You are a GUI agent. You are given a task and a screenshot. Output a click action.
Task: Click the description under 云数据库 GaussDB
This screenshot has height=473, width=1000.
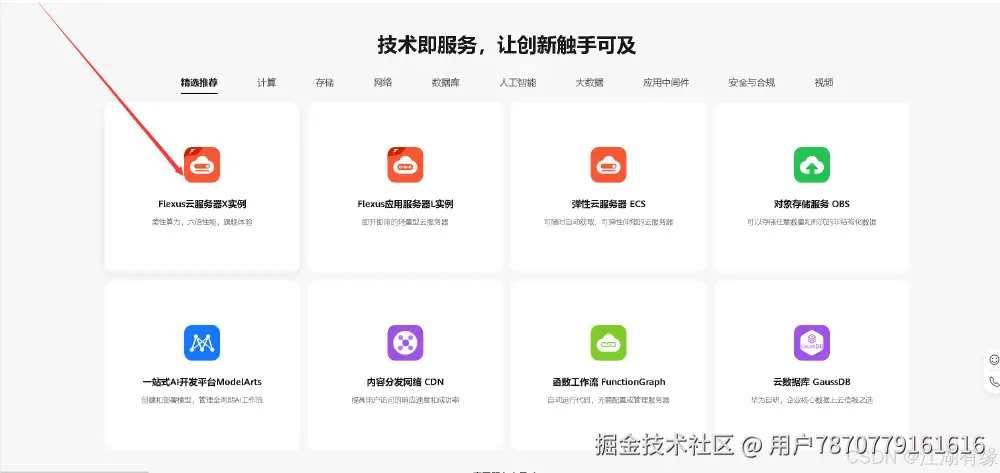point(812,400)
